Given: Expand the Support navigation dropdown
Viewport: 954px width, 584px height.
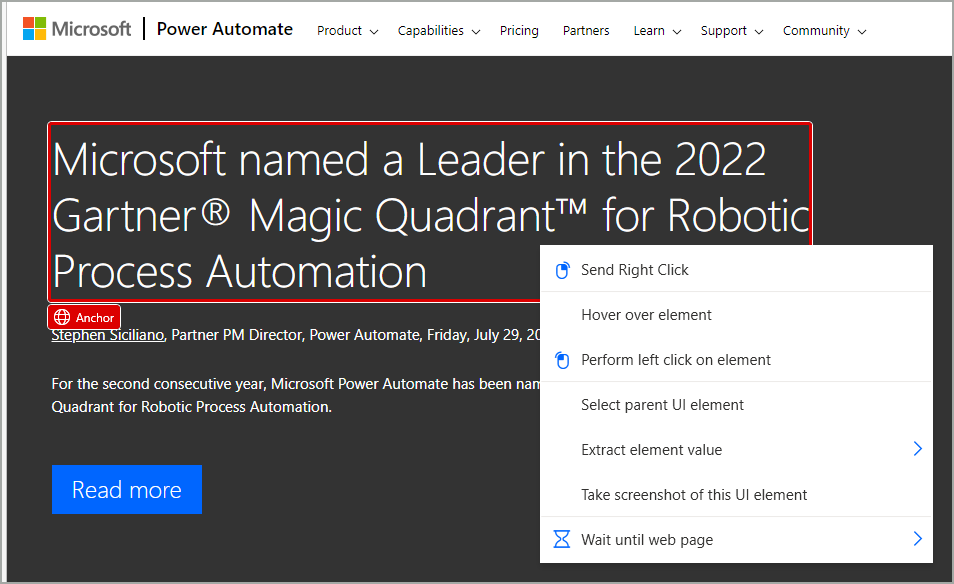Looking at the screenshot, I should pyautogui.click(x=731, y=31).
